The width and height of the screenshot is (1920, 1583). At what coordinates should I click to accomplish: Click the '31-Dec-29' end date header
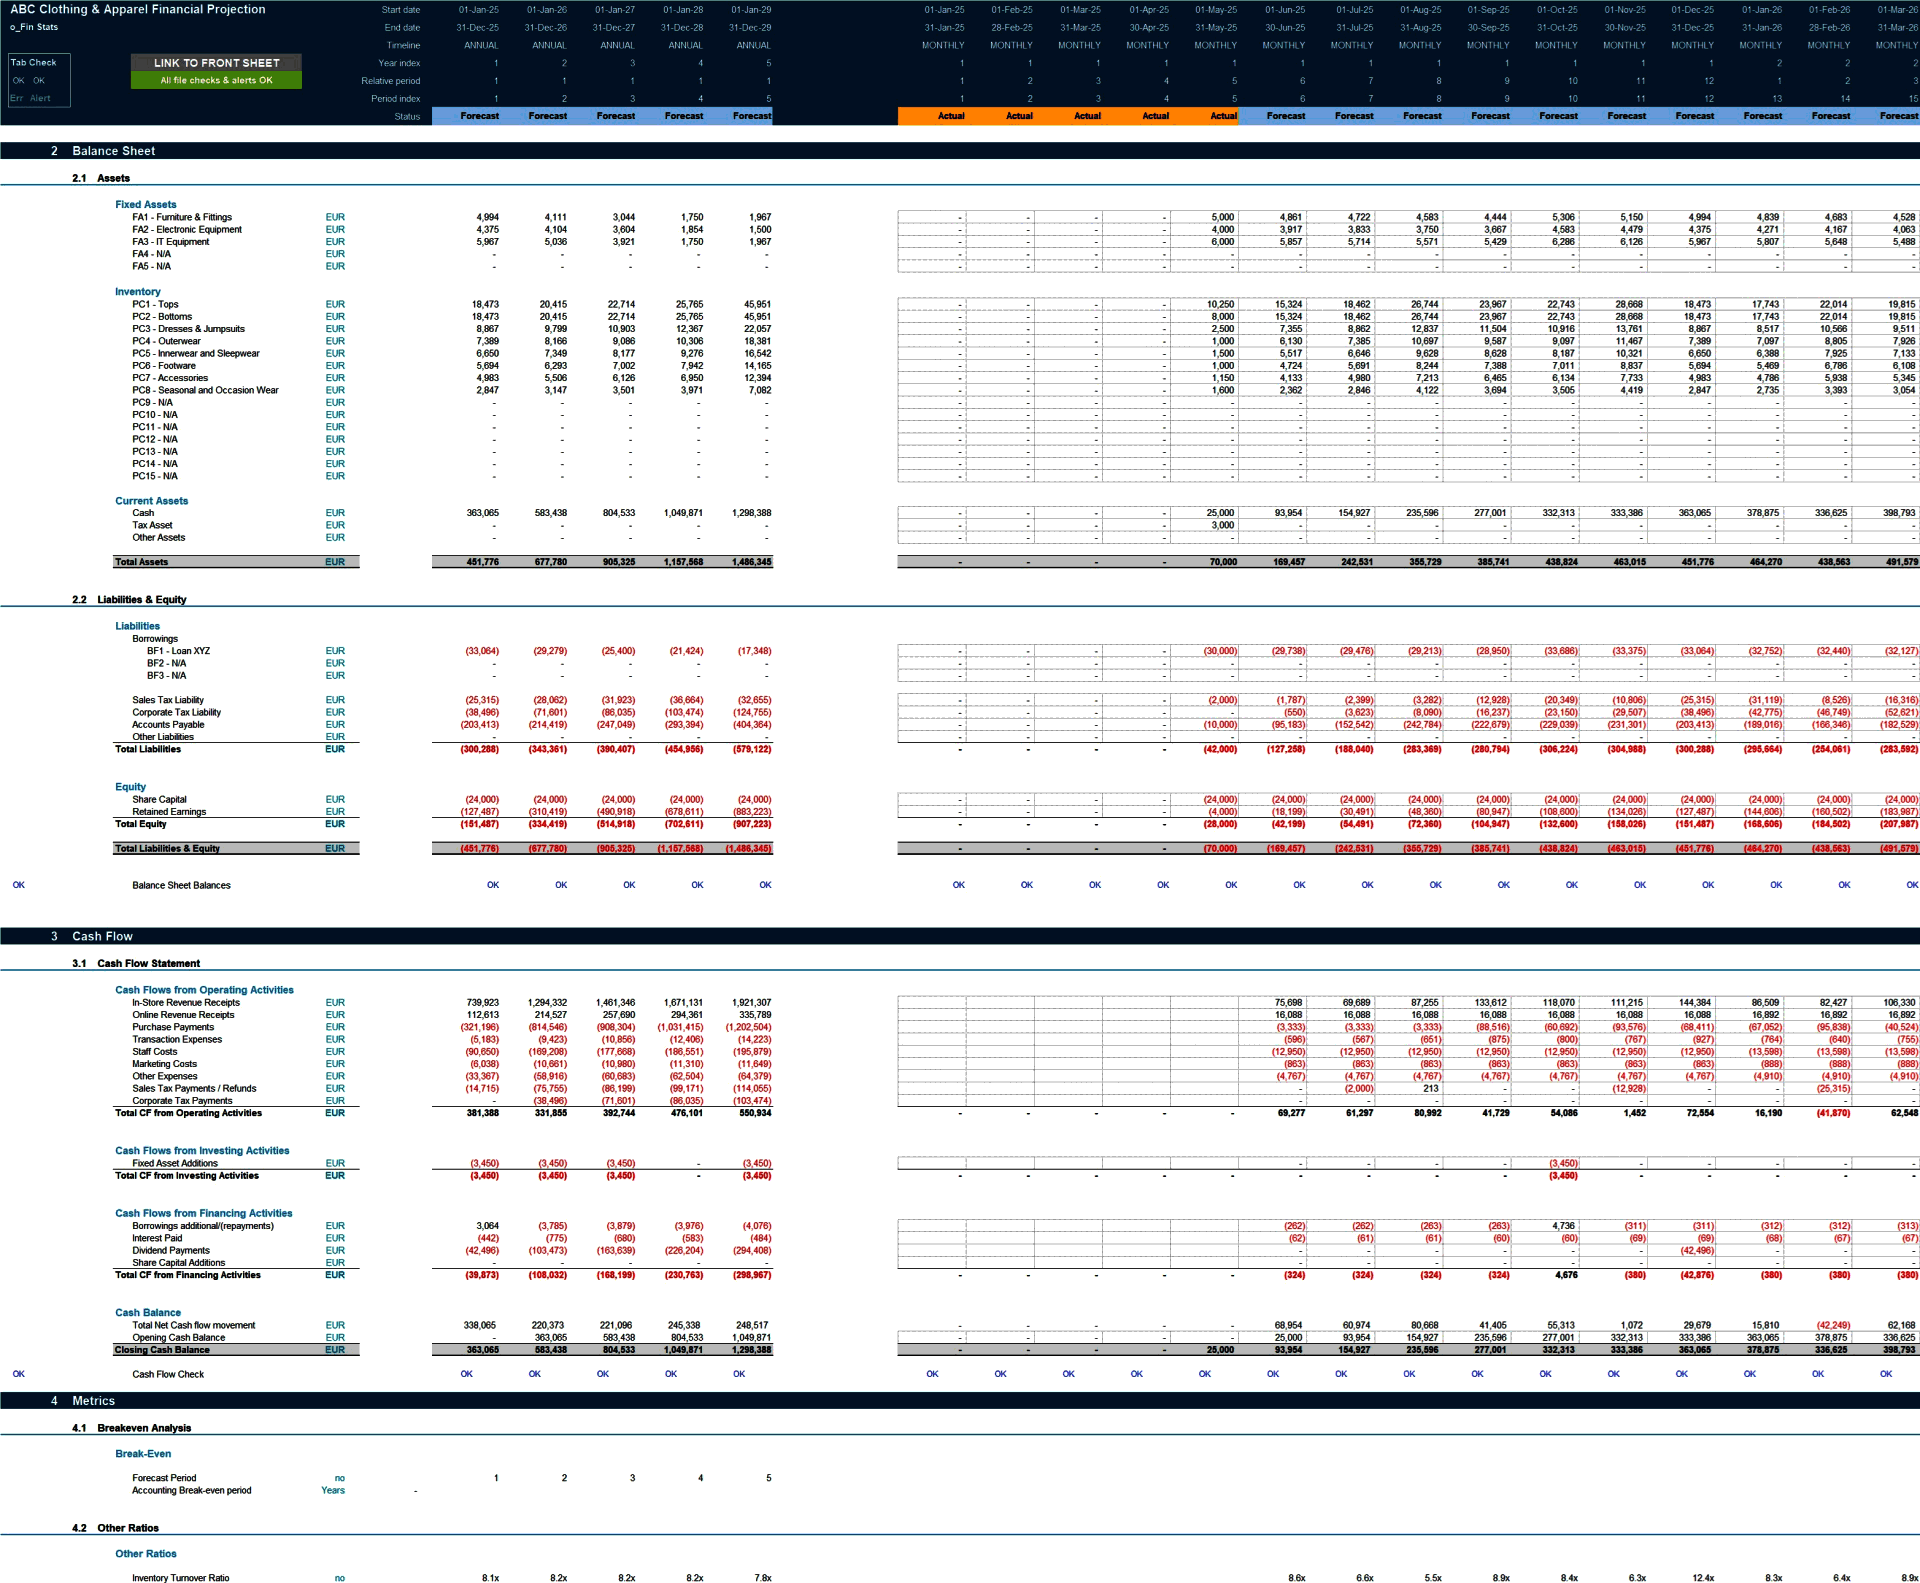[x=750, y=28]
